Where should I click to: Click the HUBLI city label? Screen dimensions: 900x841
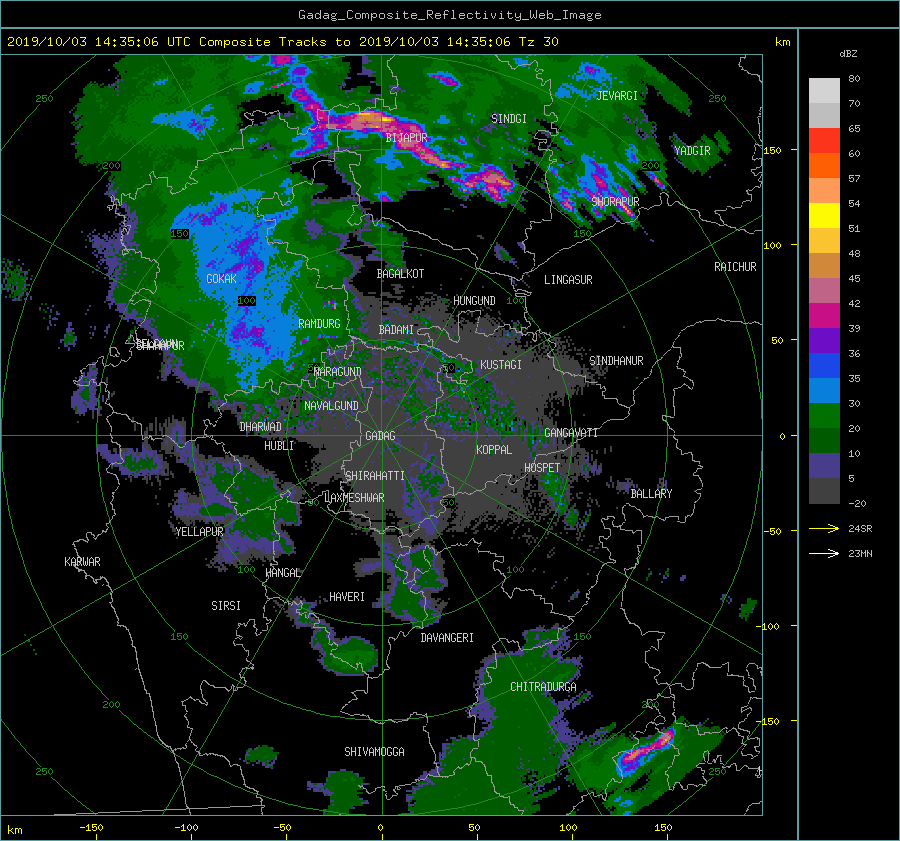[x=279, y=446]
